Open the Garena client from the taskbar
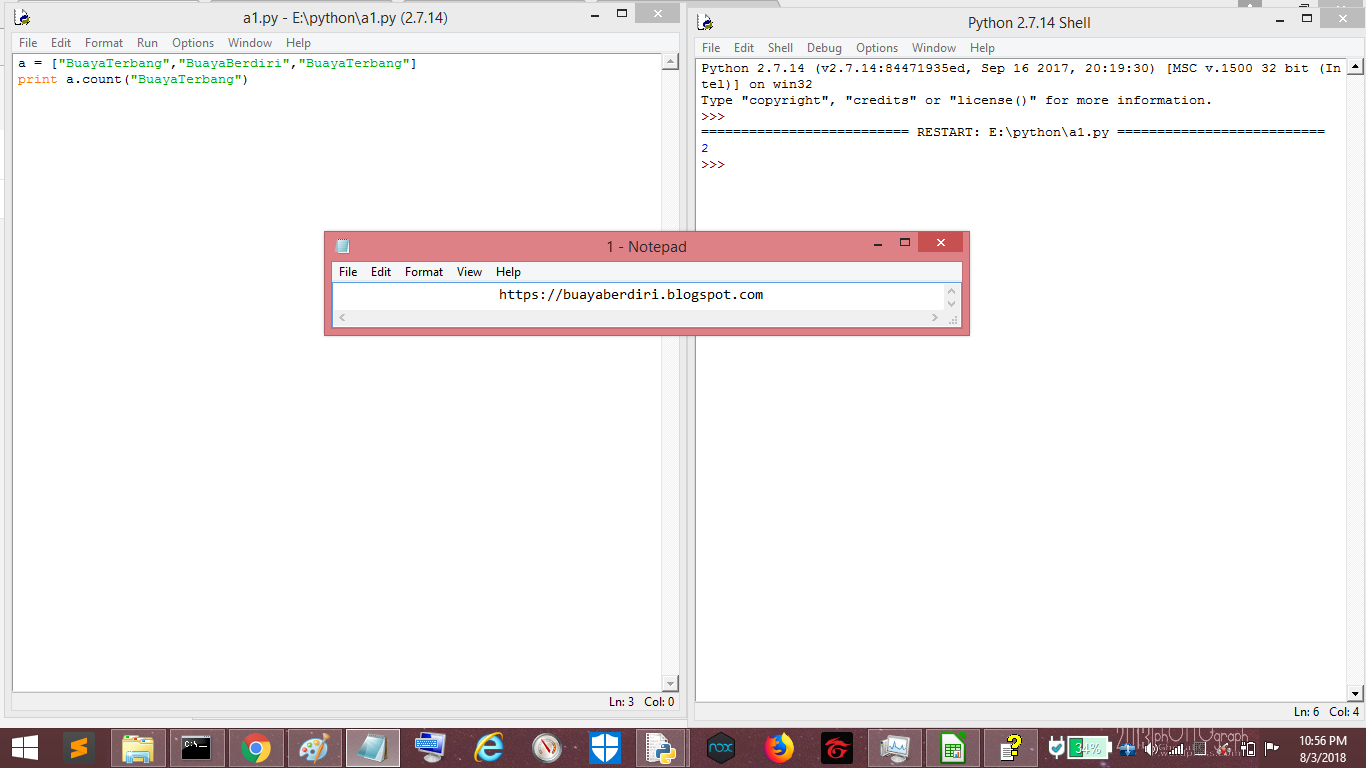The image size is (1366, 768). point(835,747)
